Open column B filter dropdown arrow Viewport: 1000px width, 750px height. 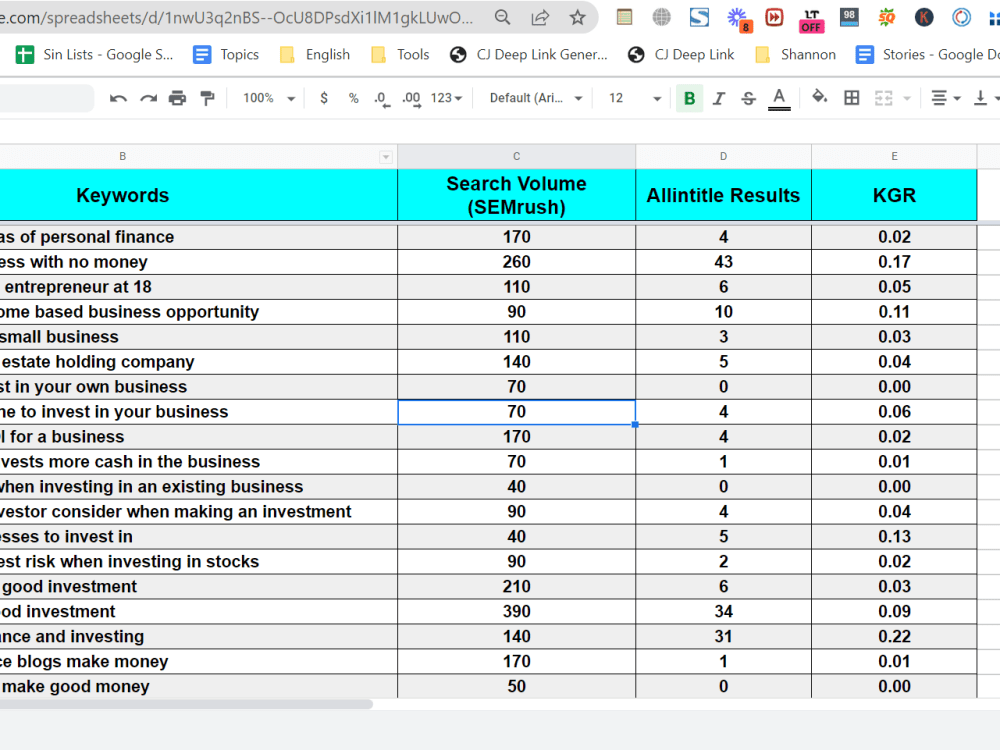pyautogui.click(x=385, y=157)
